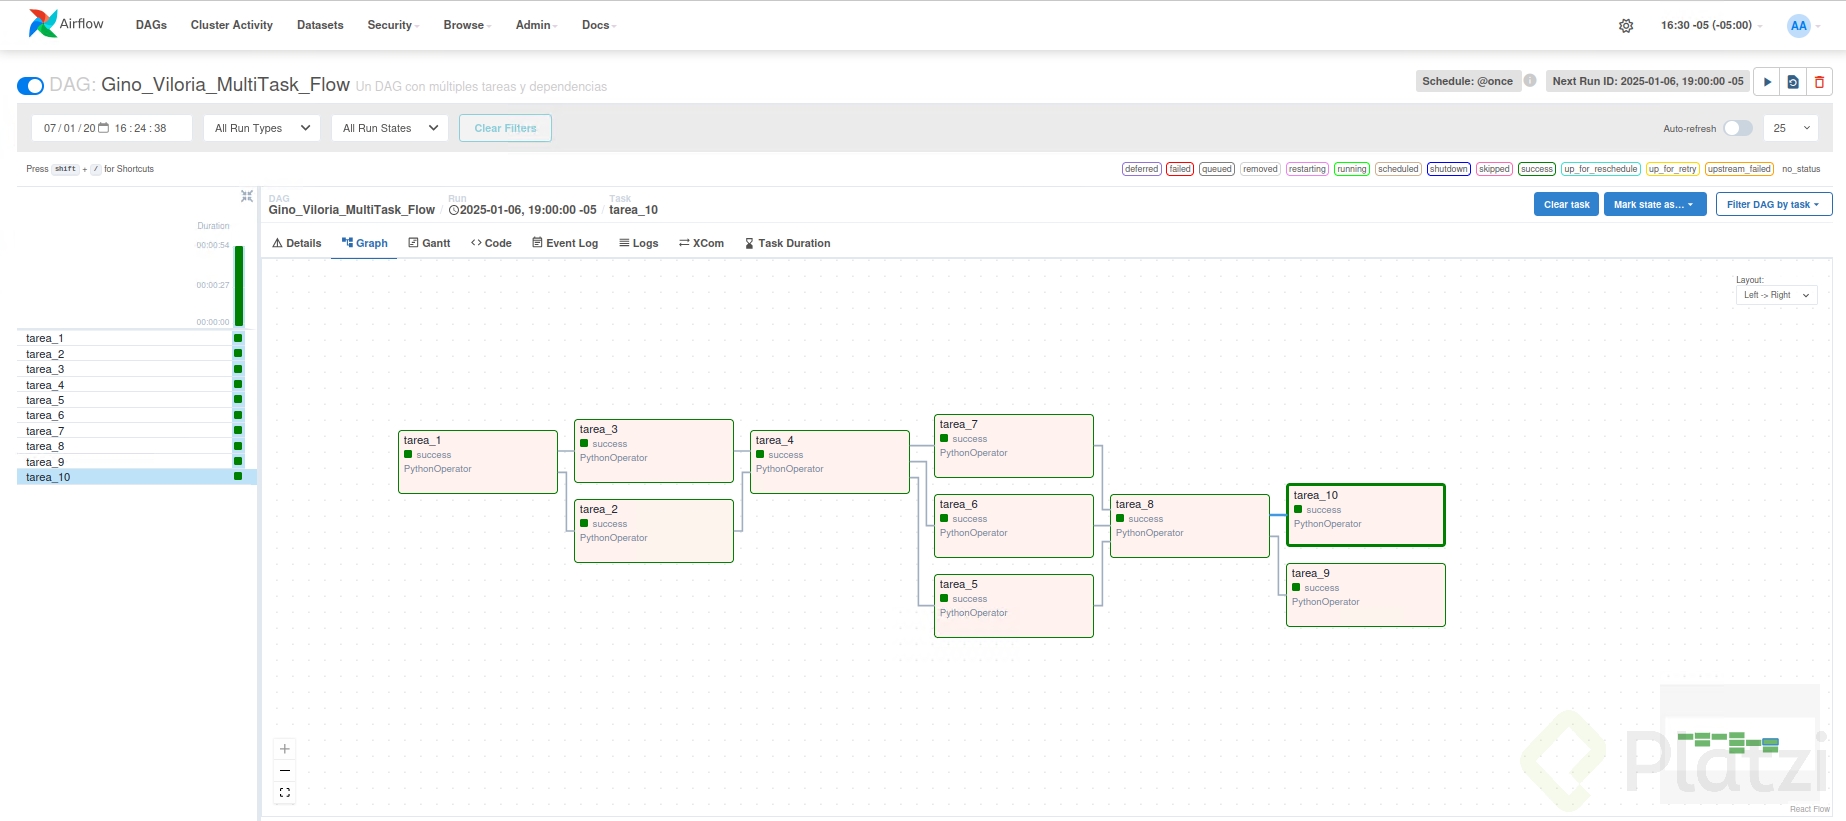The height and width of the screenshot is (821, 1846).
Task: Click the schedule info icon
Action: coord(1530,81)
